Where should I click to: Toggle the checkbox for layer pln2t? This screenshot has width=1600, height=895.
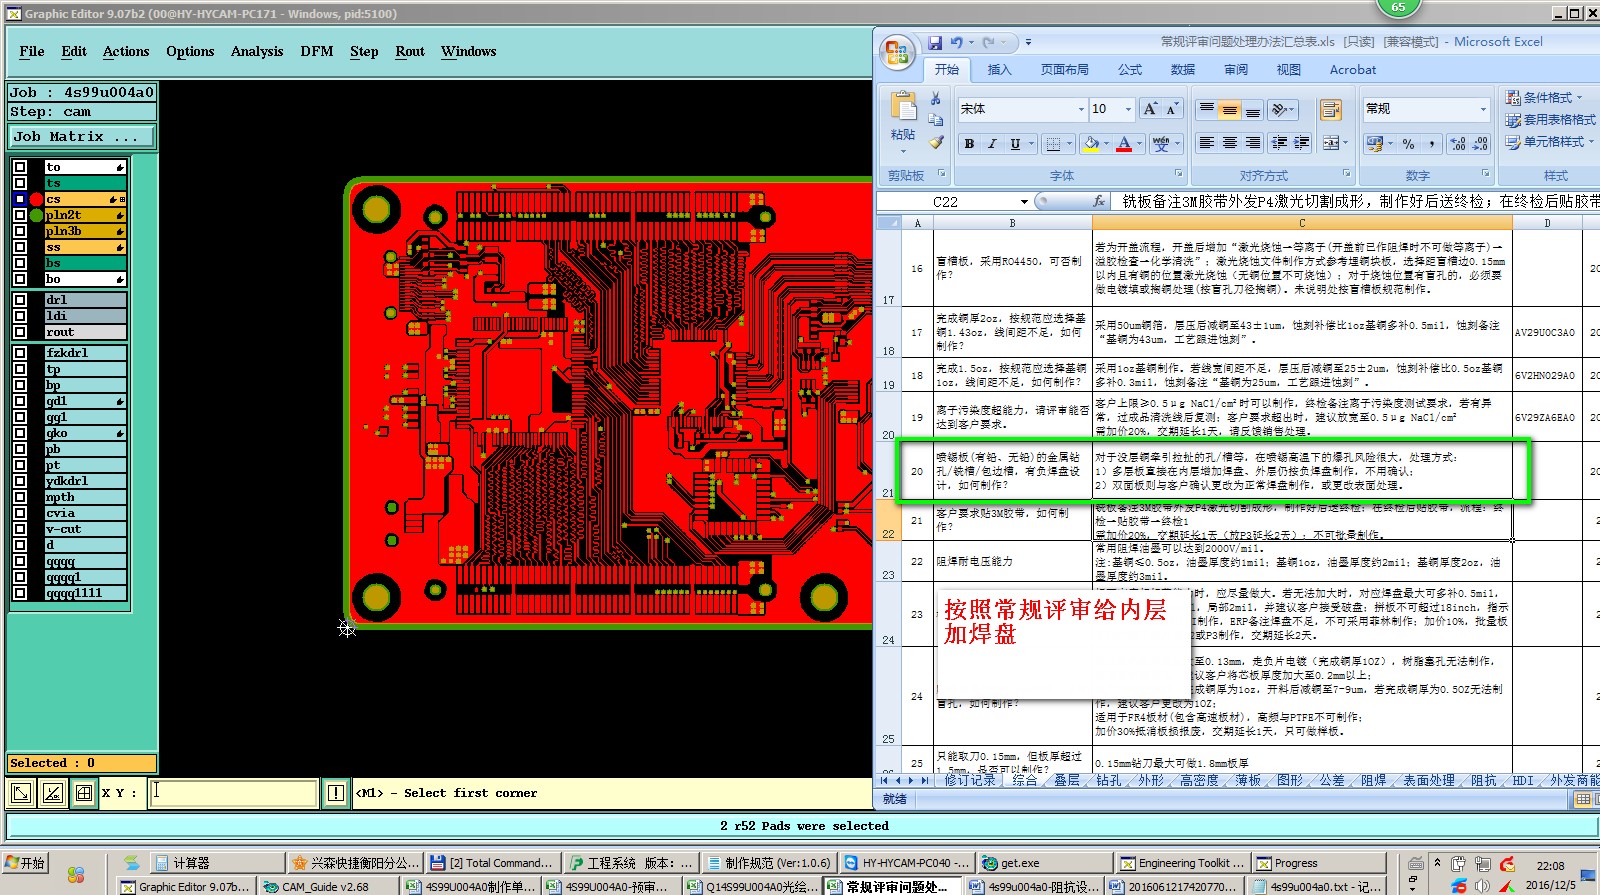tap(20, 215)
